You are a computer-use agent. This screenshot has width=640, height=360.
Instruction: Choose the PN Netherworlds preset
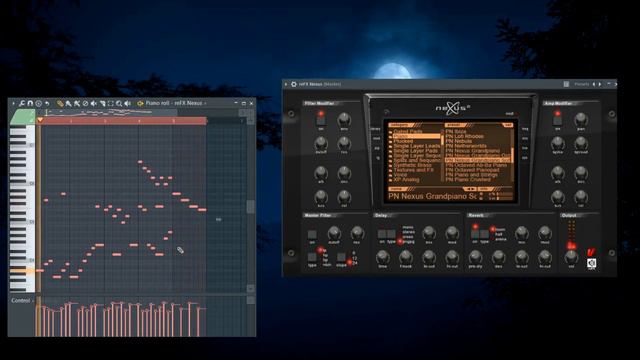pyautogui.click(x=466, y=146)
